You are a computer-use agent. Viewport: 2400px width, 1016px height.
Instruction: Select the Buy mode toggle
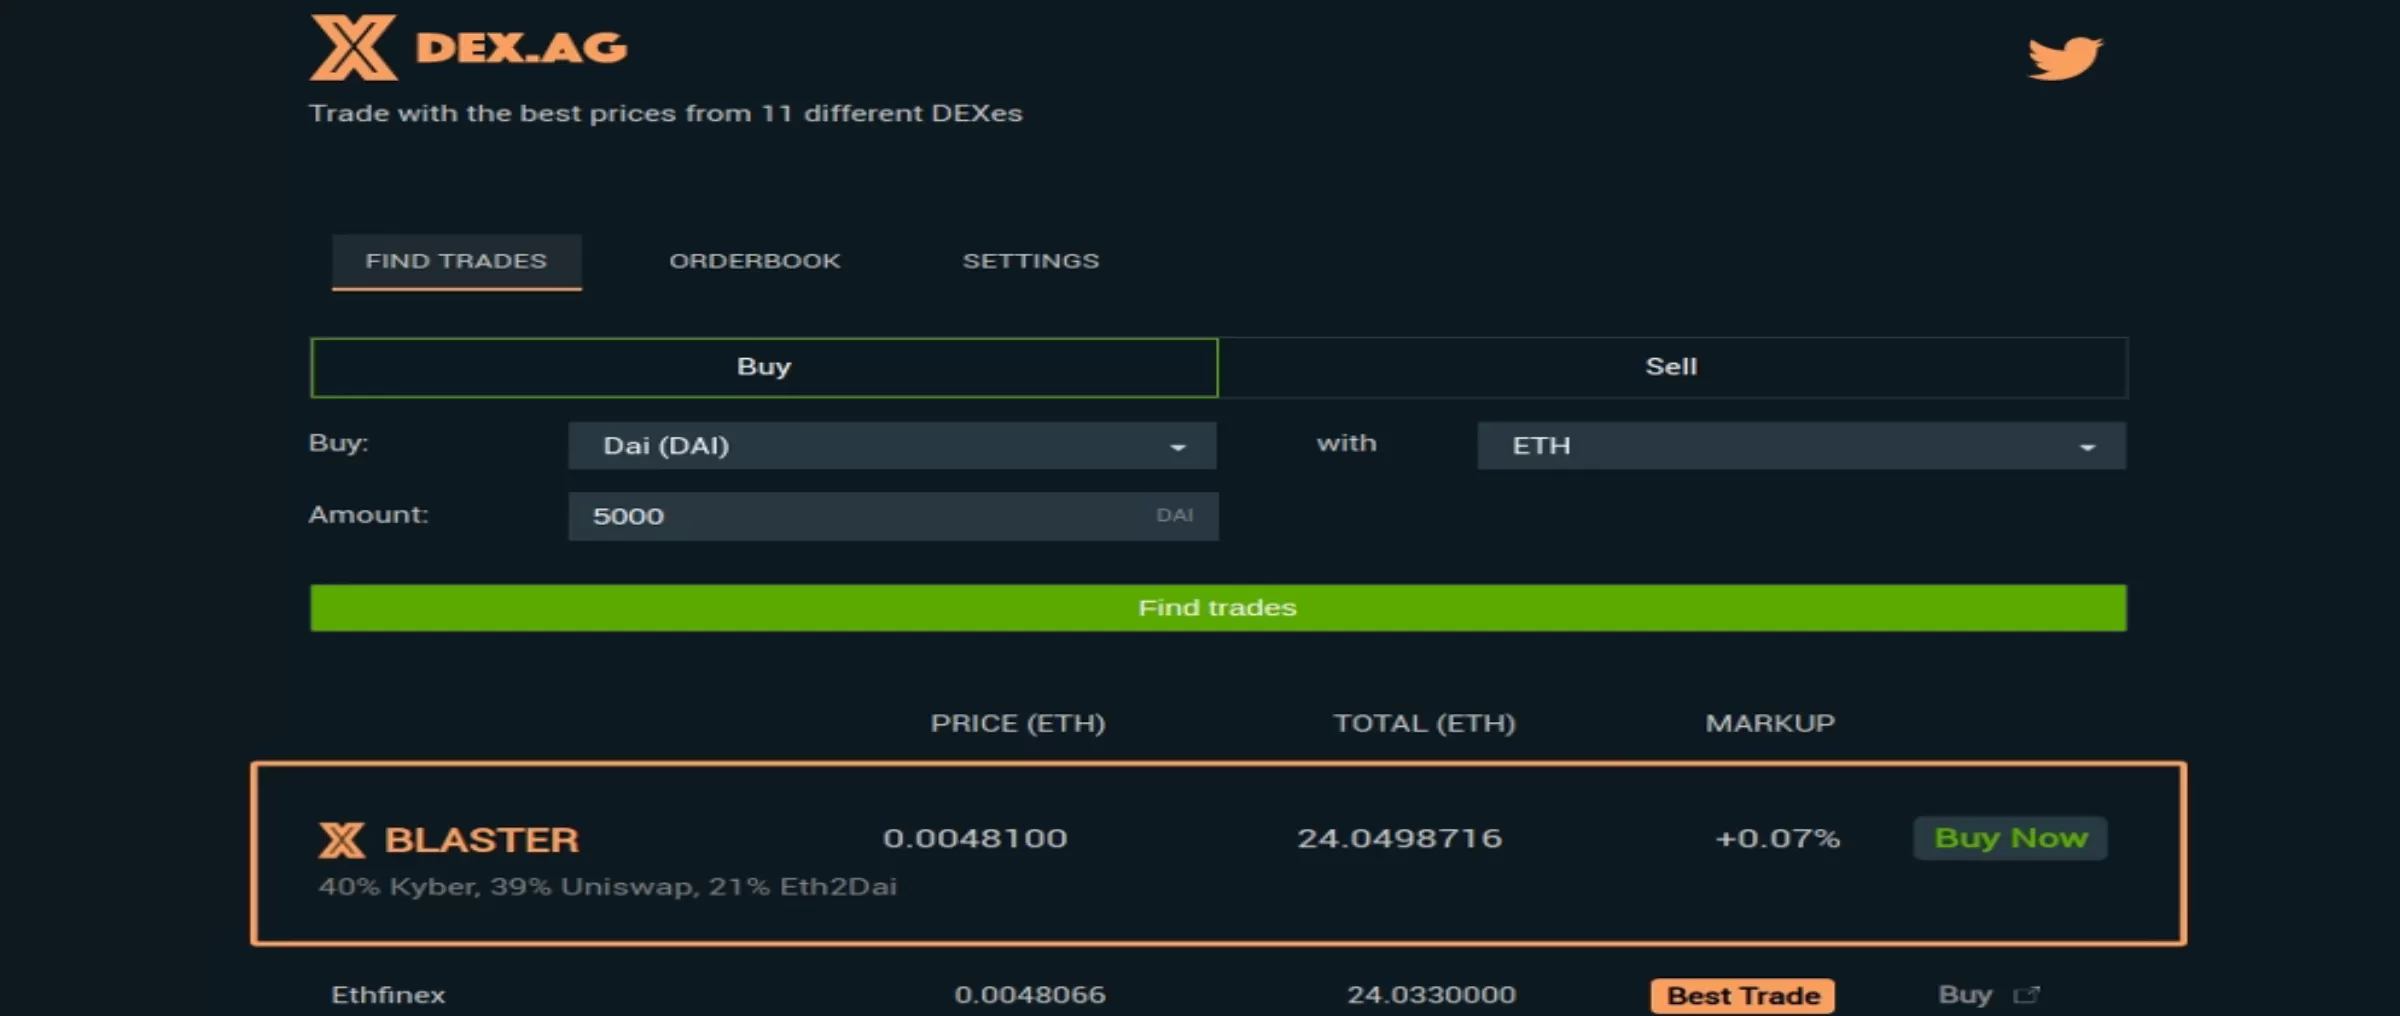[x=764, y=367]
